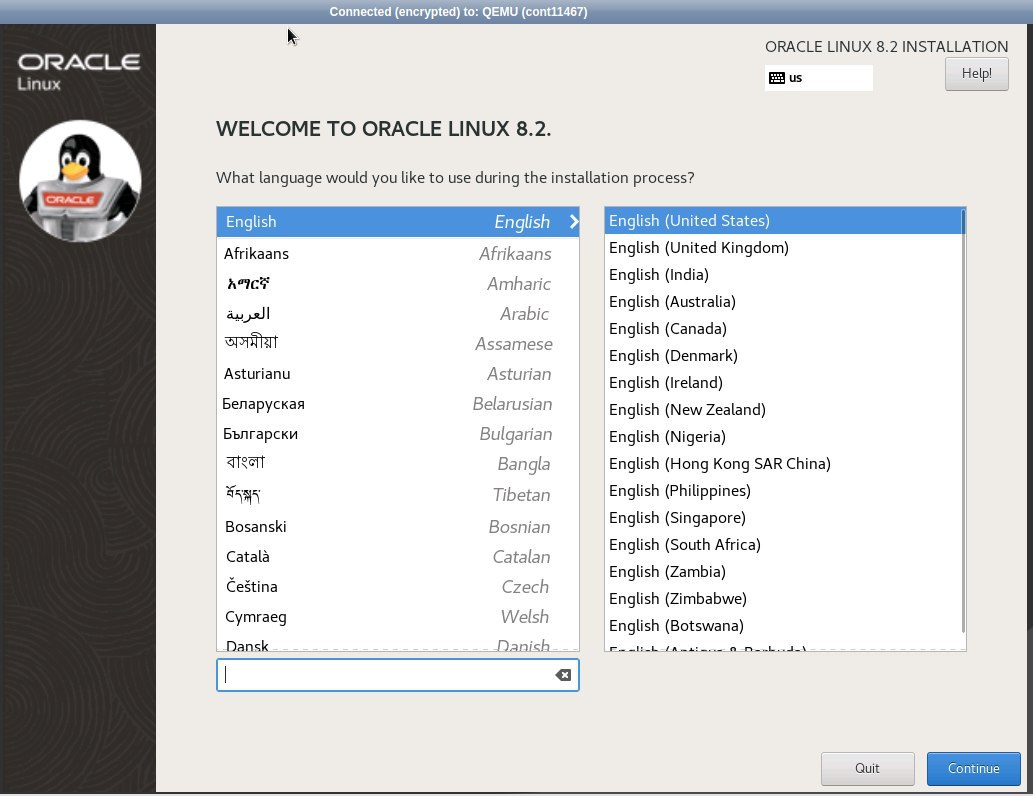Select Bulgarian language row
1033x796 pixels.
tap(398, 434)
